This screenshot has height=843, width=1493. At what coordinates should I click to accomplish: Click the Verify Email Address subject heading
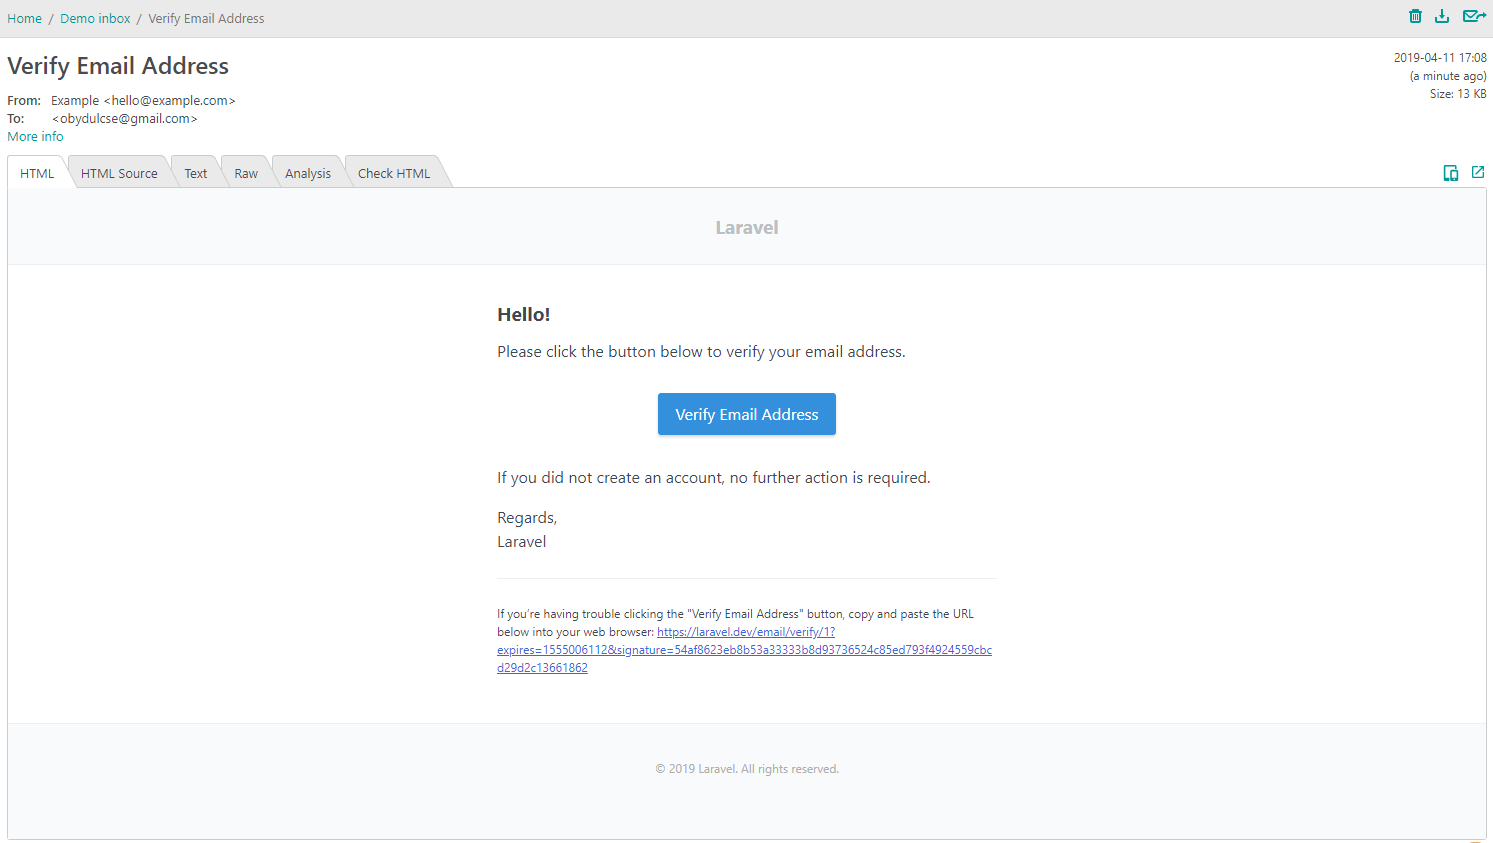[x=118, y=66]
